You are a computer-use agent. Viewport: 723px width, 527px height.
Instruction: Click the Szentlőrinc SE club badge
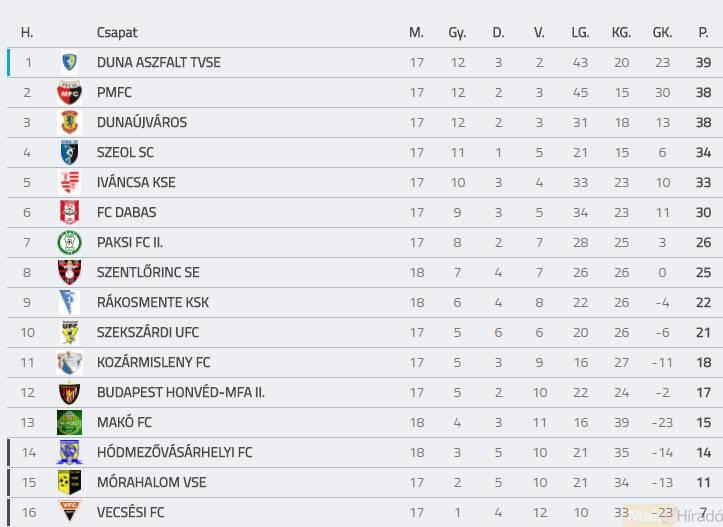coord(69,272)
